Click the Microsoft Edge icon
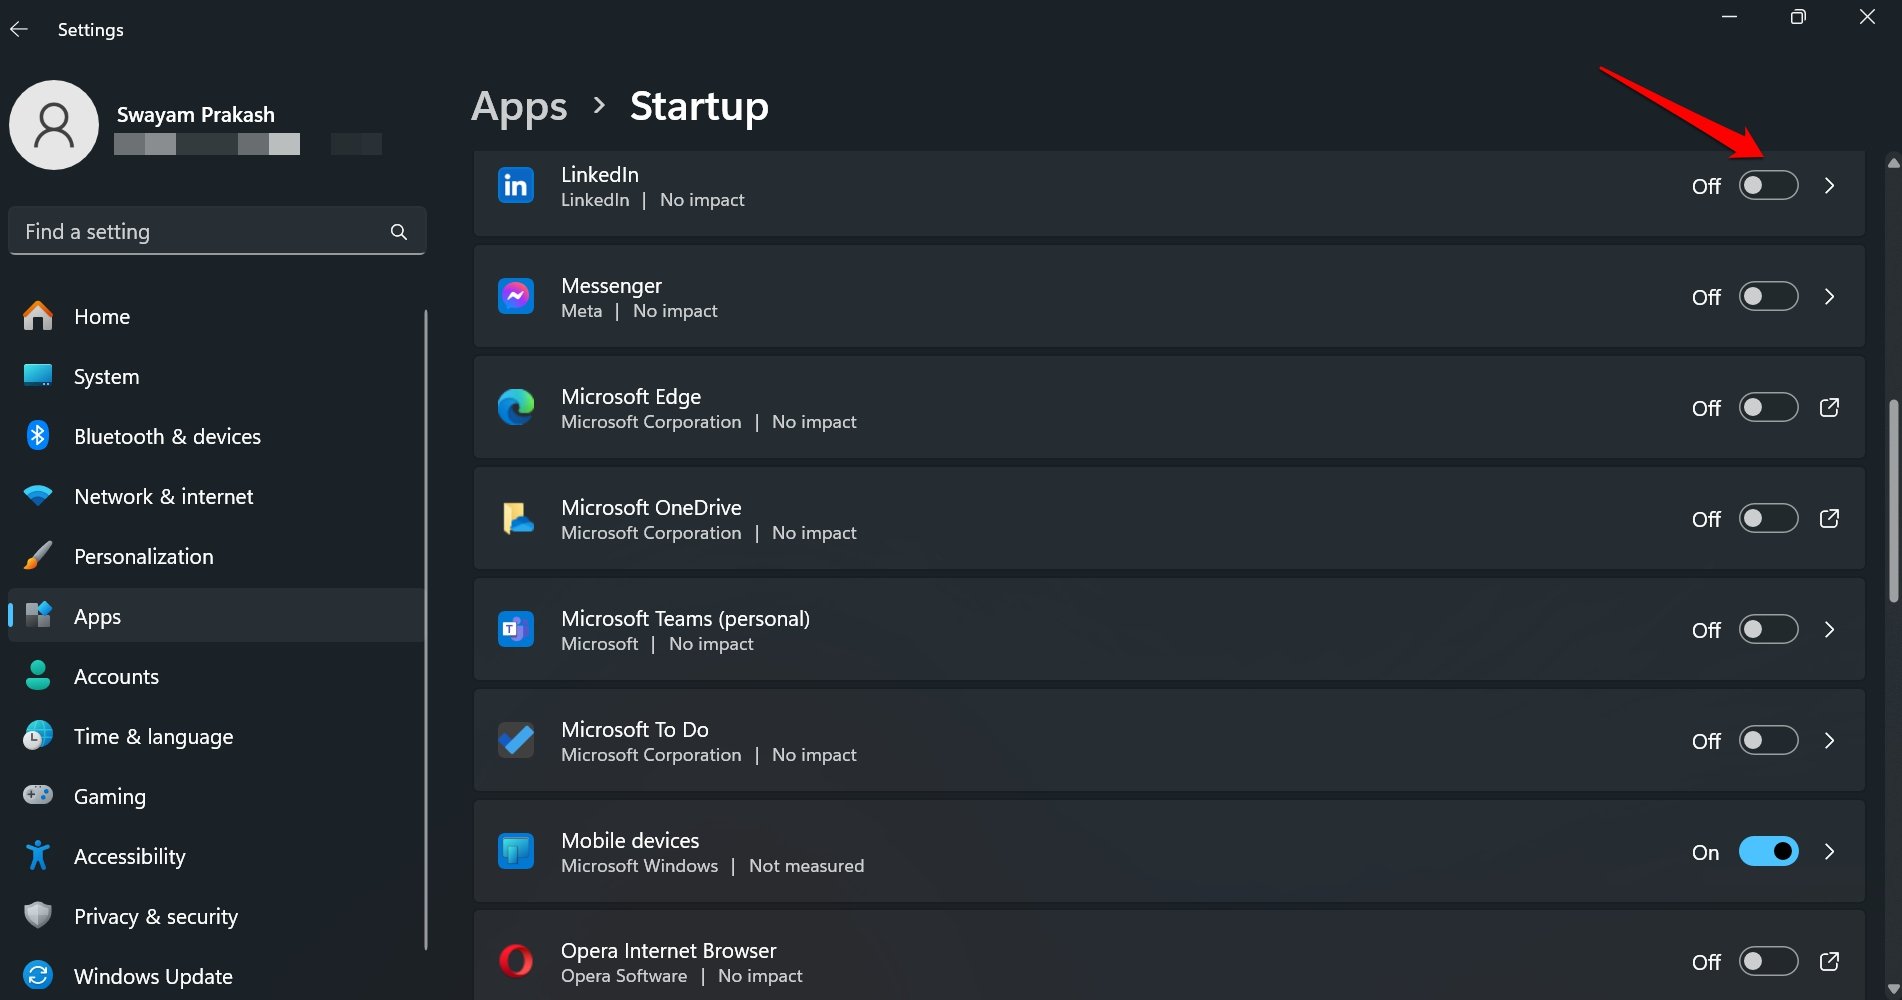The image size is (1902, 1000). (516, 408)
